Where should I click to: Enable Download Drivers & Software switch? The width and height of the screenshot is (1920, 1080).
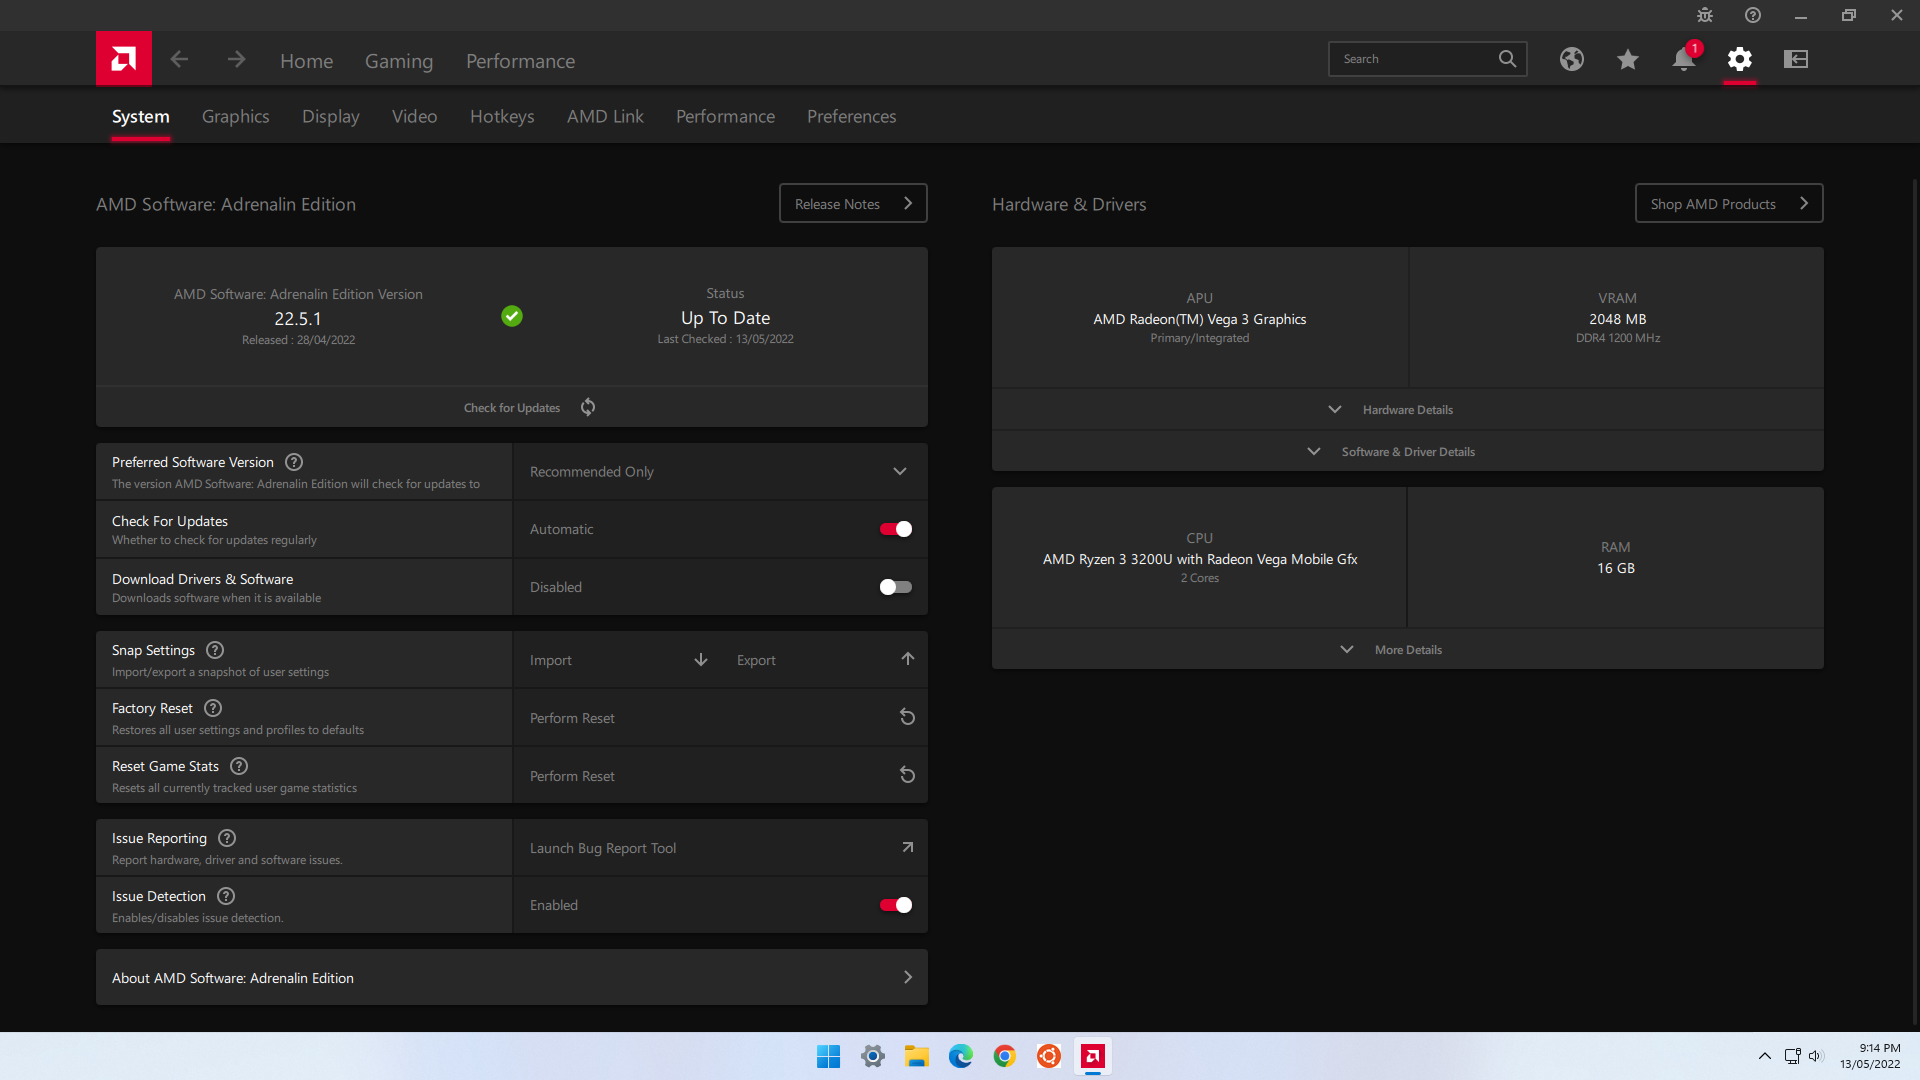pyautogui.click(x=896, y=587)
